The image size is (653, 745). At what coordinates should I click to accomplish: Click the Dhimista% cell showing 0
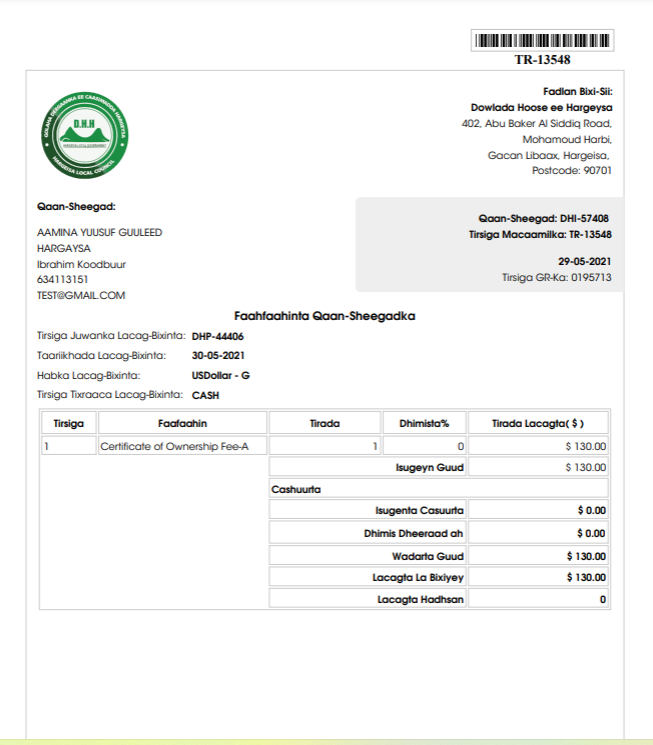(424, 446)
